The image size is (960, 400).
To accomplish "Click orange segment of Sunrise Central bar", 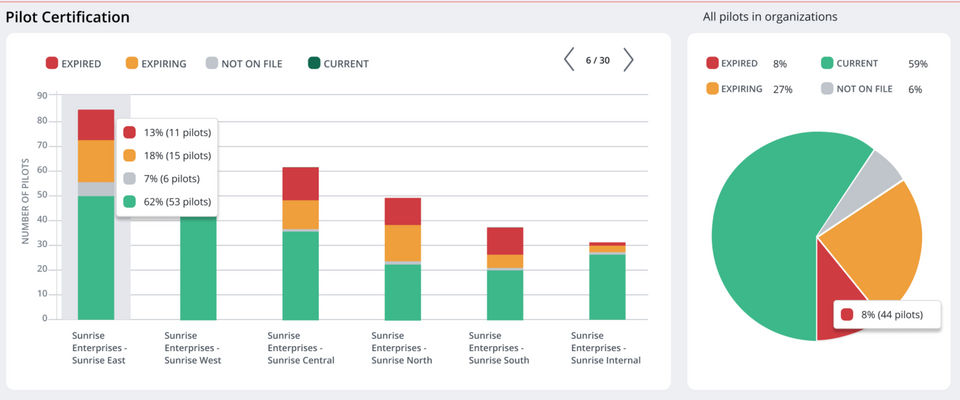I will [x=301, y=214].
